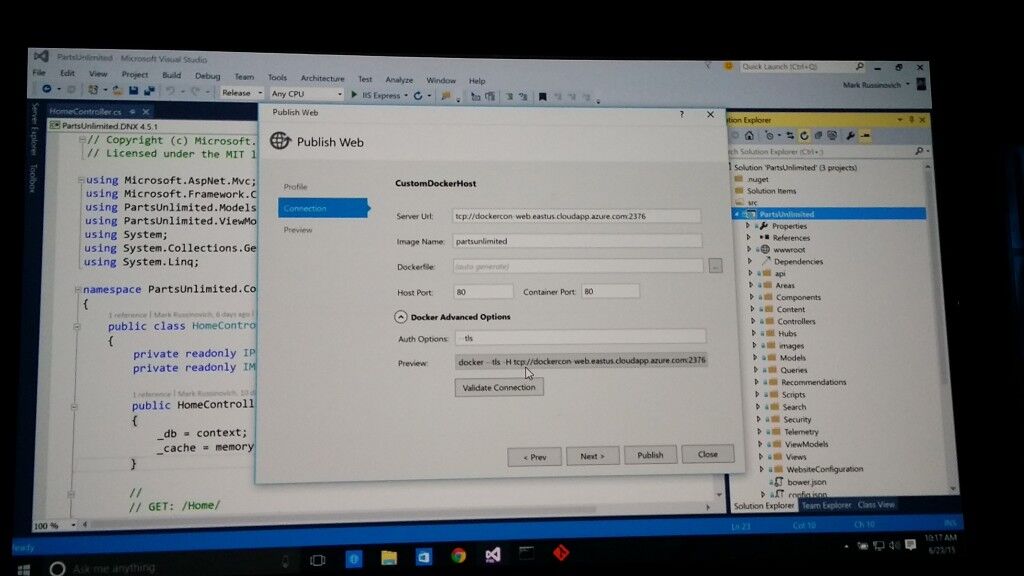Click the Server Url input field
Screen dimensions: 1024x576
(x=577, y=216)
